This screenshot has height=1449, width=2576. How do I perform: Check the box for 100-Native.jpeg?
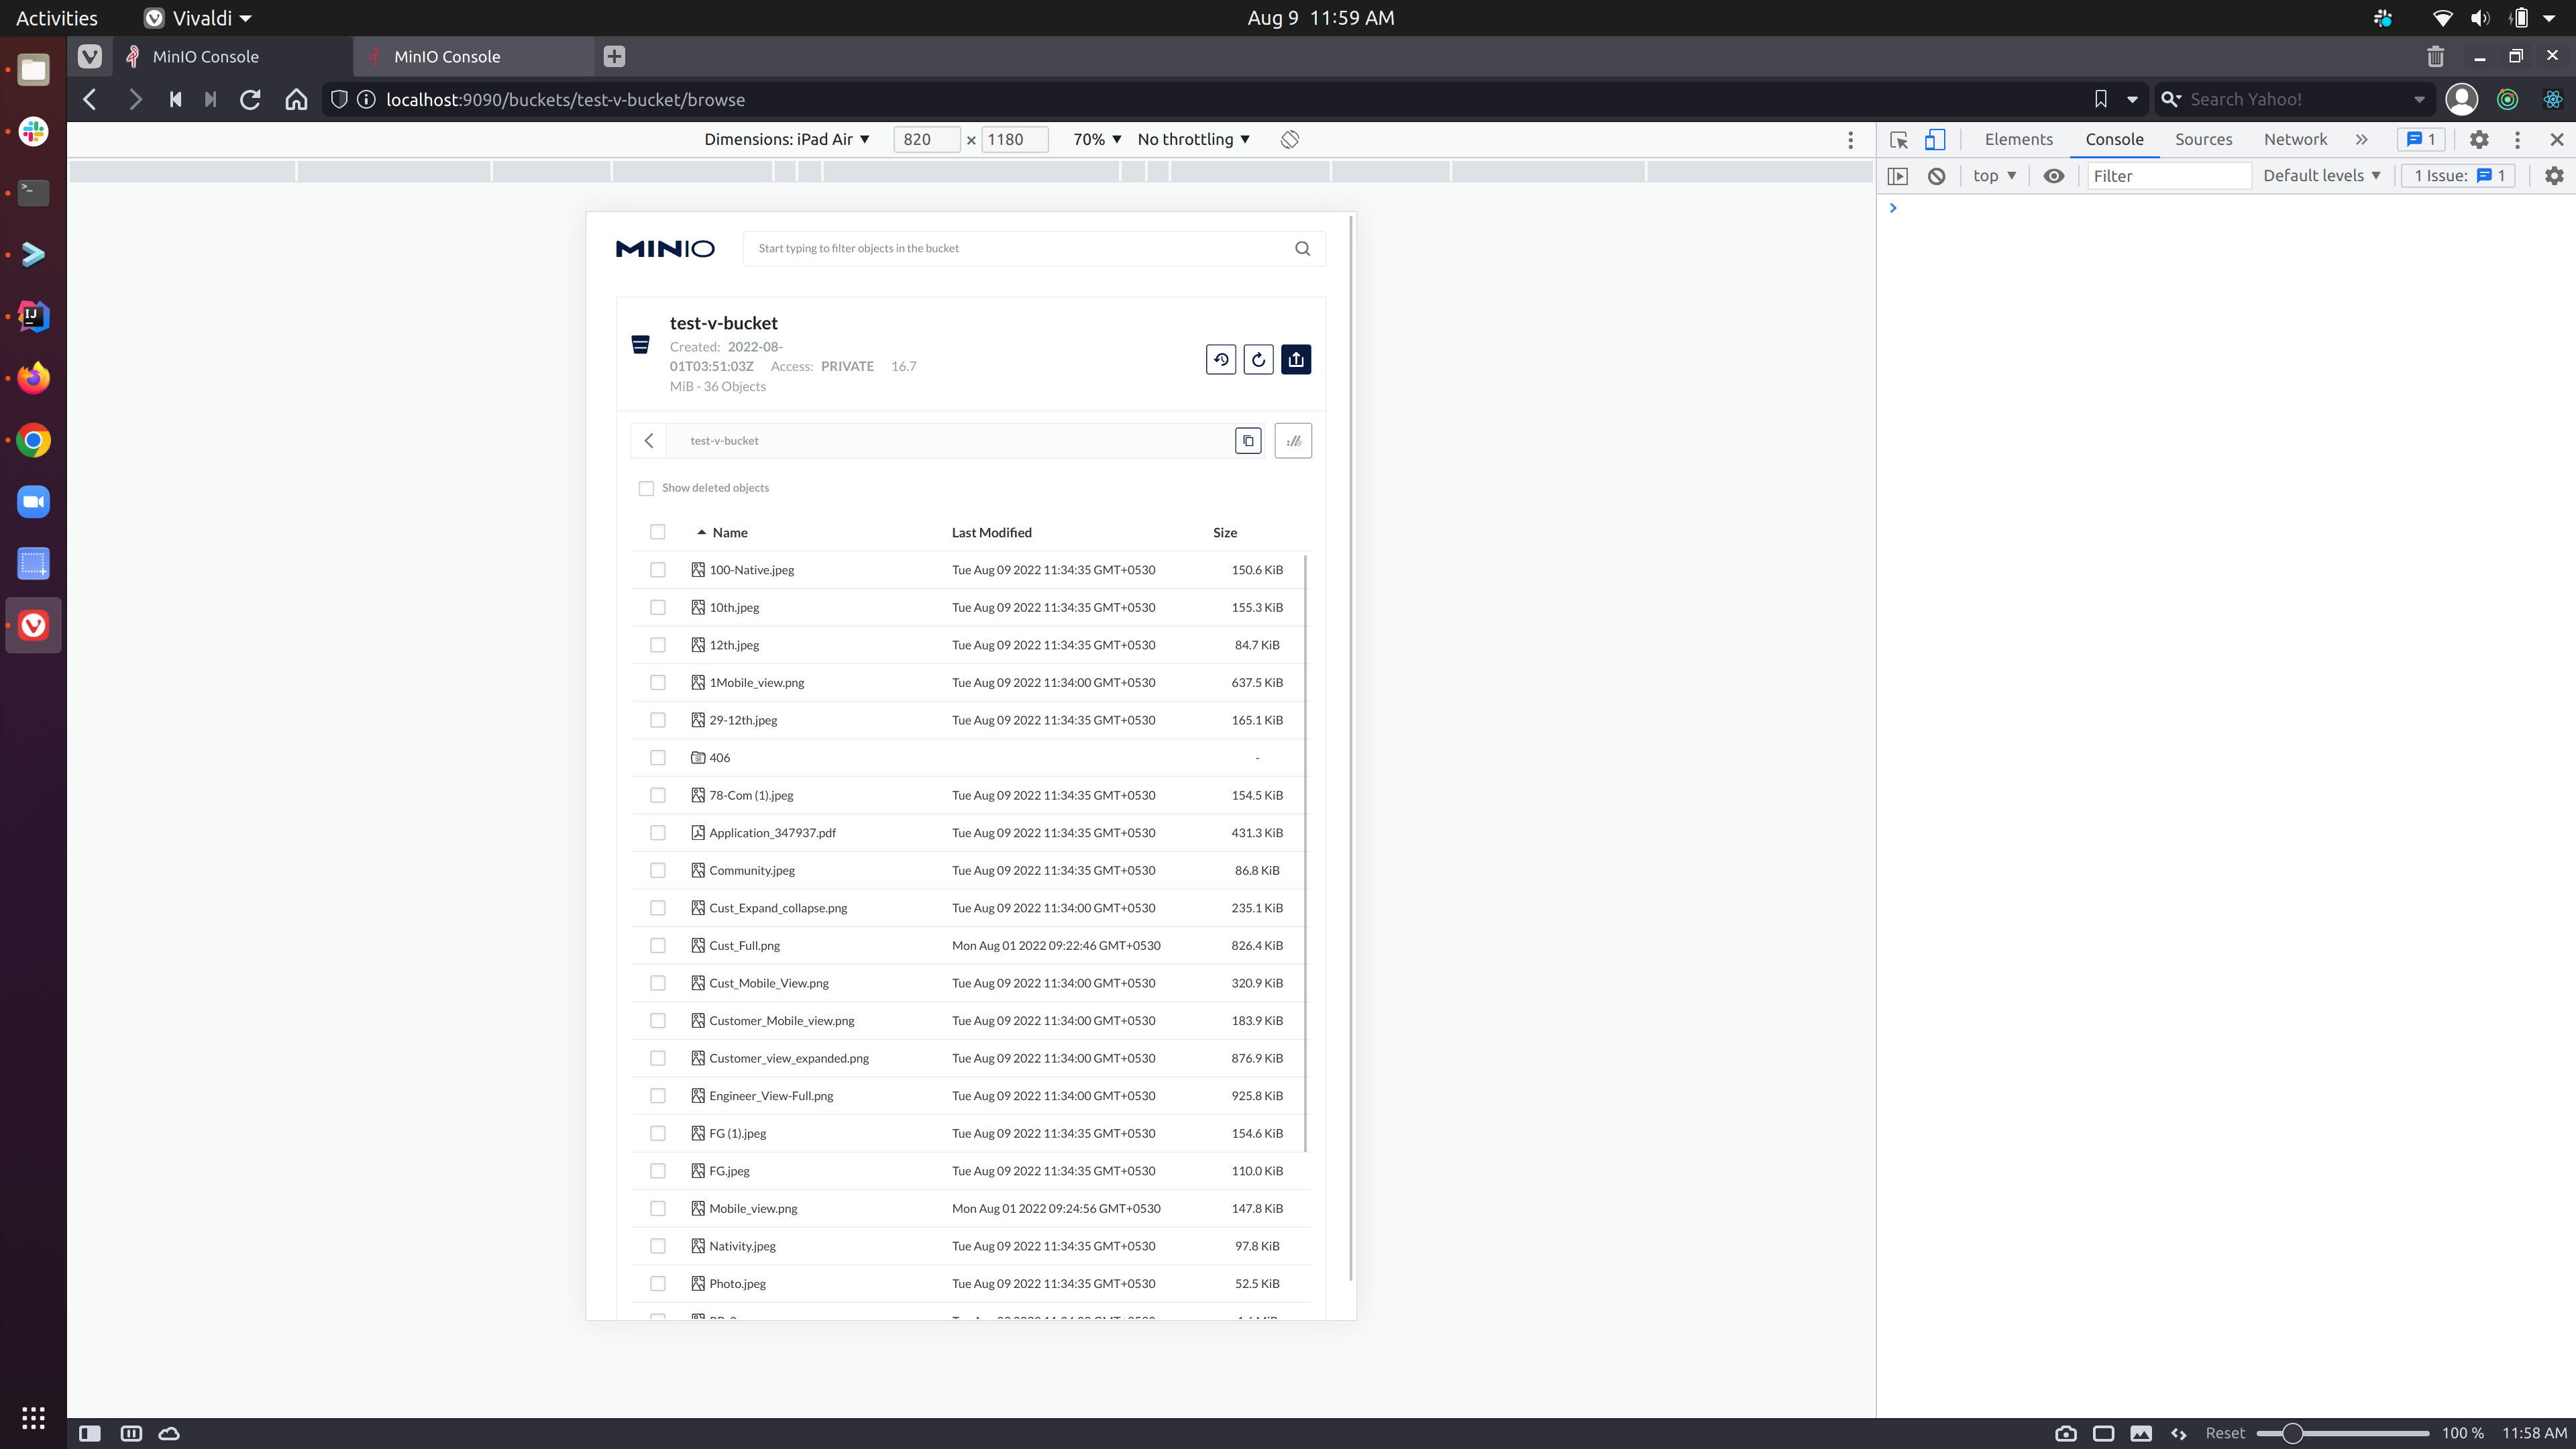[657, 570]
